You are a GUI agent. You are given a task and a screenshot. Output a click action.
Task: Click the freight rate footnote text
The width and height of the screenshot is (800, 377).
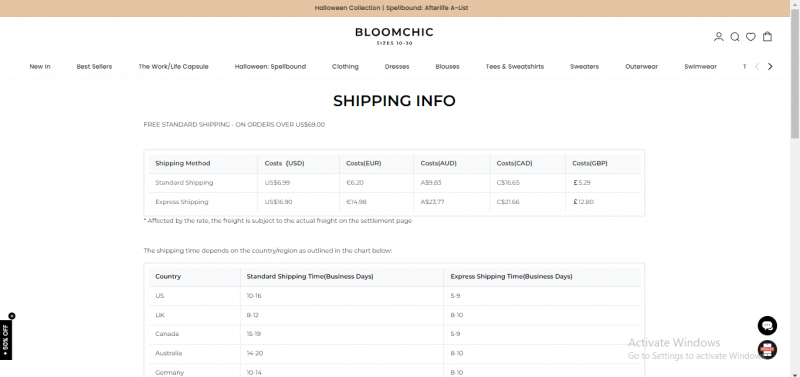point(278,221)
